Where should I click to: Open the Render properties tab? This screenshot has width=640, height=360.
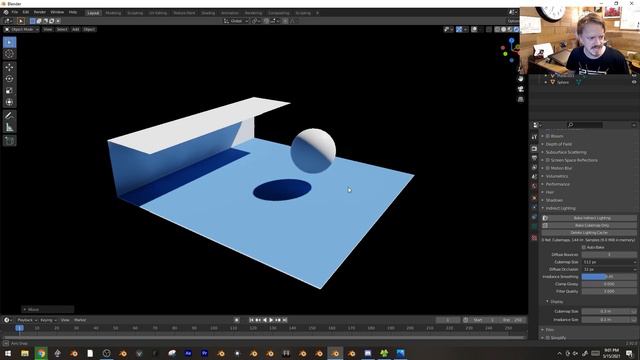pos(534,149)
